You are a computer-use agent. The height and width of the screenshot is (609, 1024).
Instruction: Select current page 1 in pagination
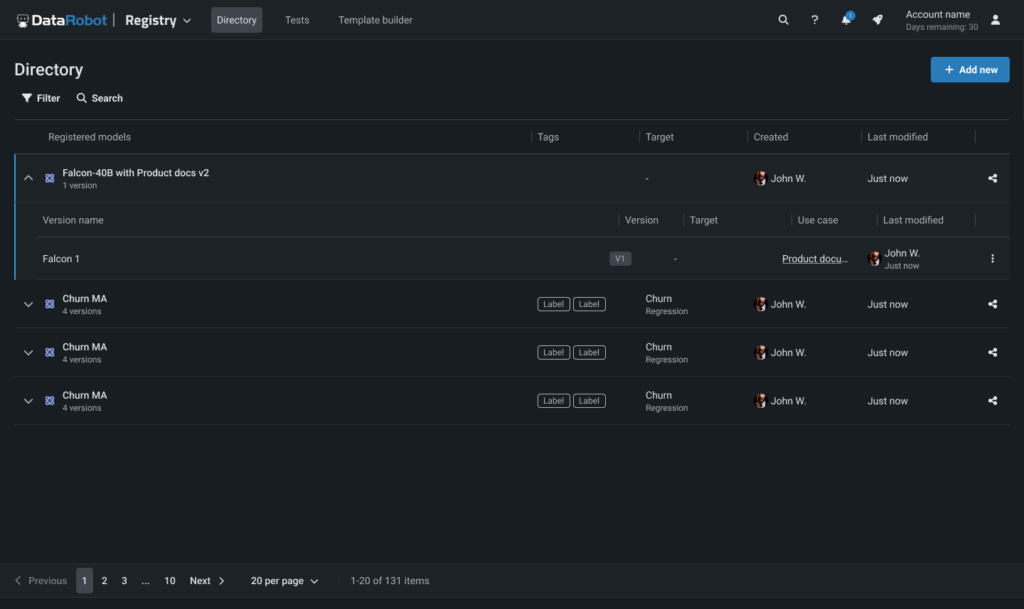point(84,581)
